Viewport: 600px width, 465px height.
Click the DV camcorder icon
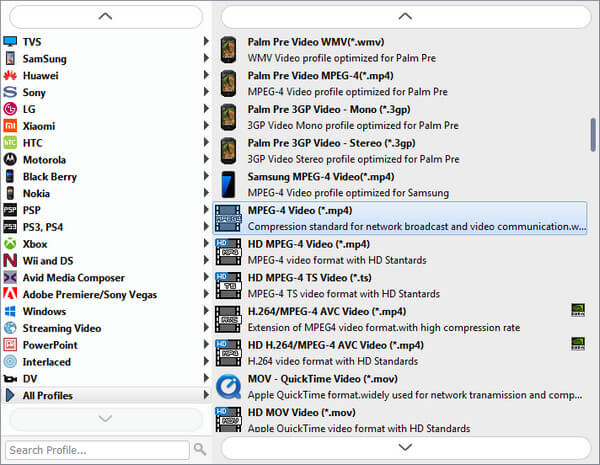[10, 379]
